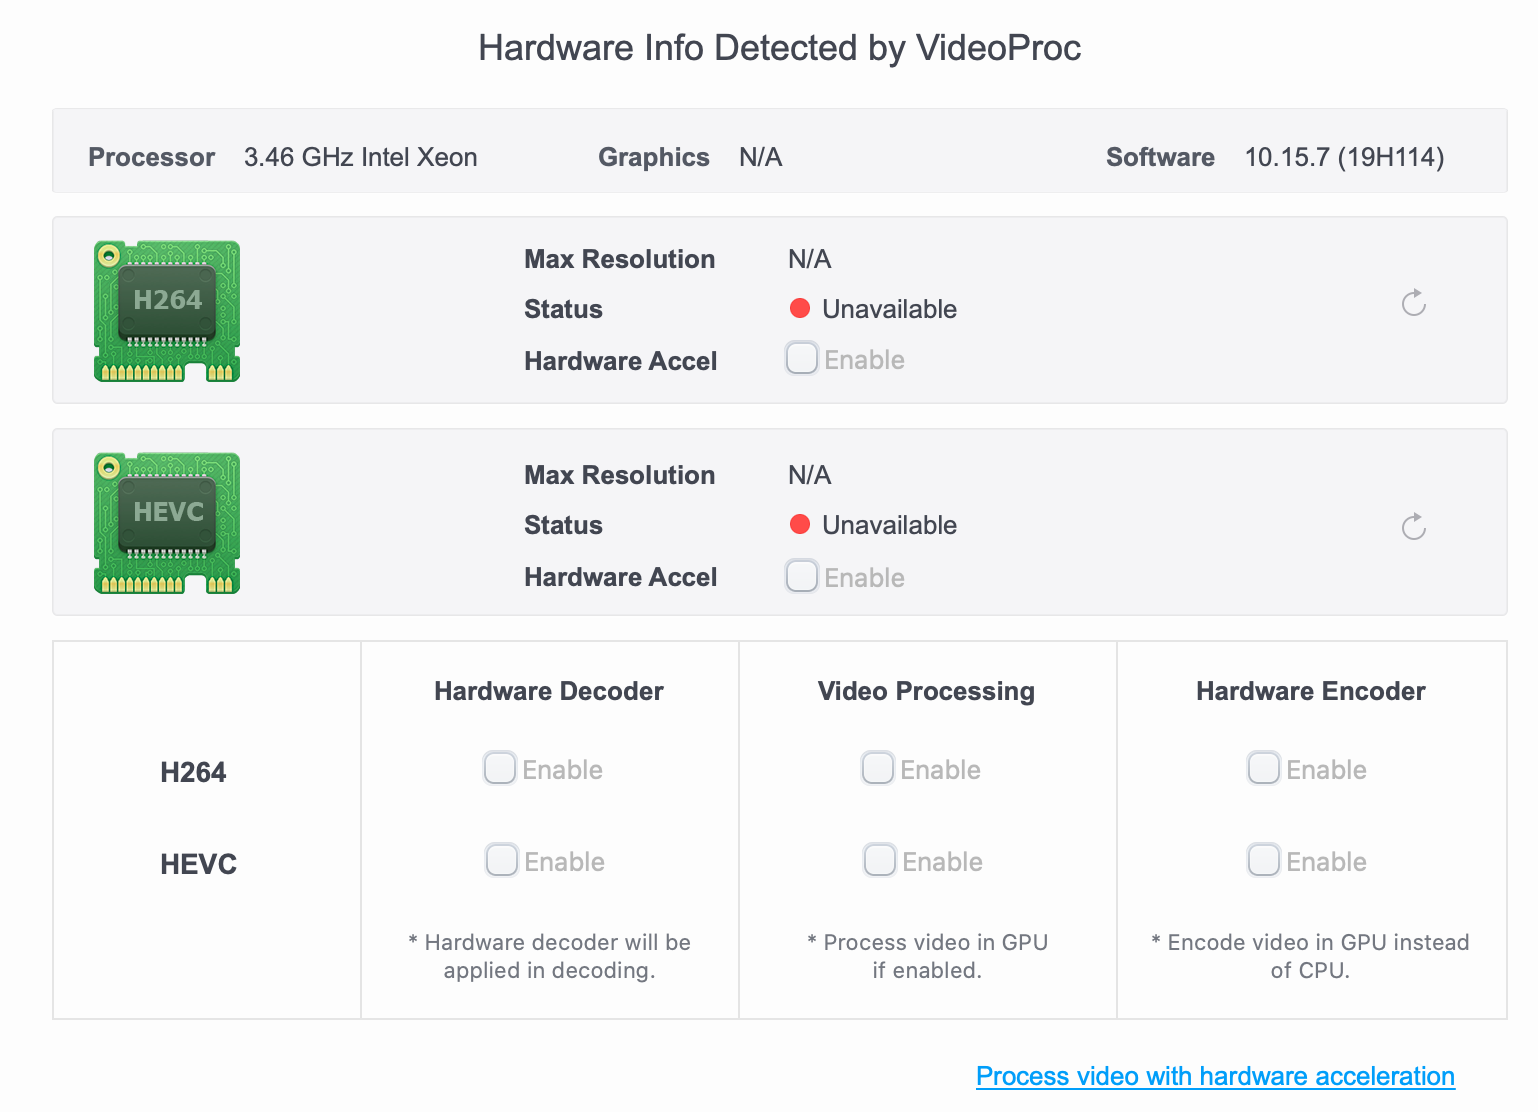Enable H264 Video Processing
The height and width of the screenshot is (1112, 1538).
pos(878,768)
